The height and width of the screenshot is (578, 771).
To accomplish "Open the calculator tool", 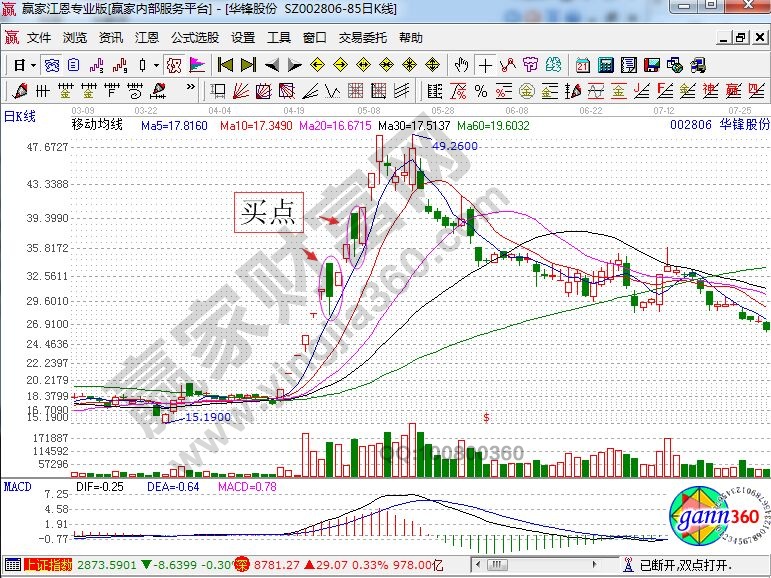I will [605, 65].
